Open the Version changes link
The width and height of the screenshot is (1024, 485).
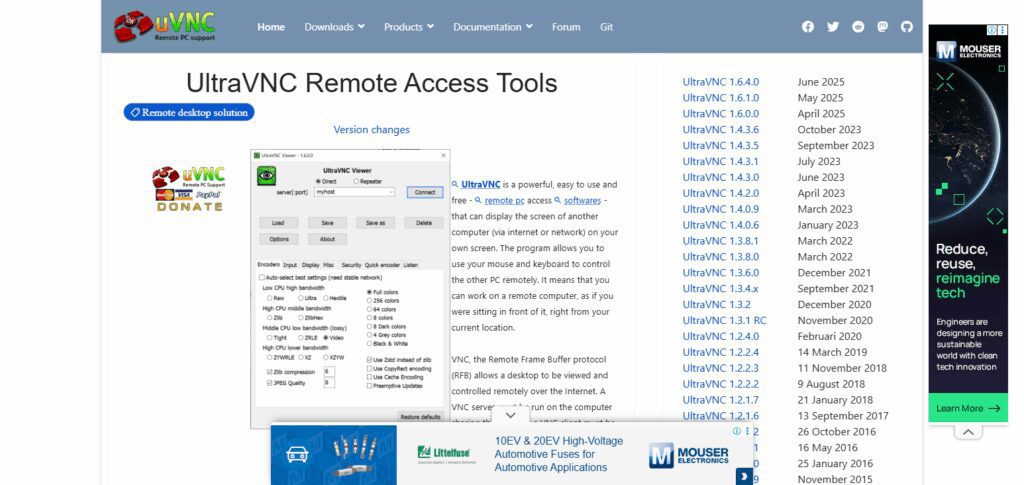[x=372, y=129]
